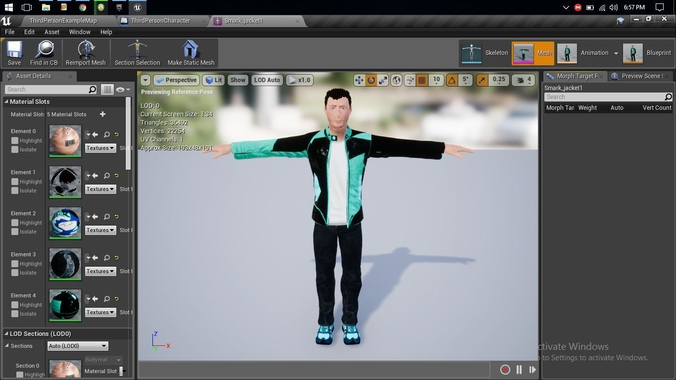Open the File menu
The height and width of the screenshot is (380, 676).
[x=9, y=32]
